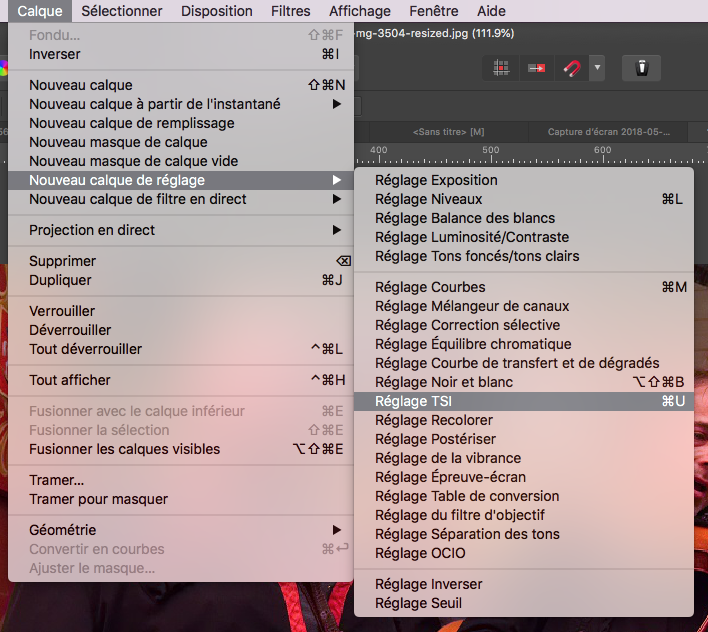Image resolution: width=708 pixels, height=632 pixels.
Task: Expand Nouveau calque de filtre en direct
Action: [x=181, y=199]
